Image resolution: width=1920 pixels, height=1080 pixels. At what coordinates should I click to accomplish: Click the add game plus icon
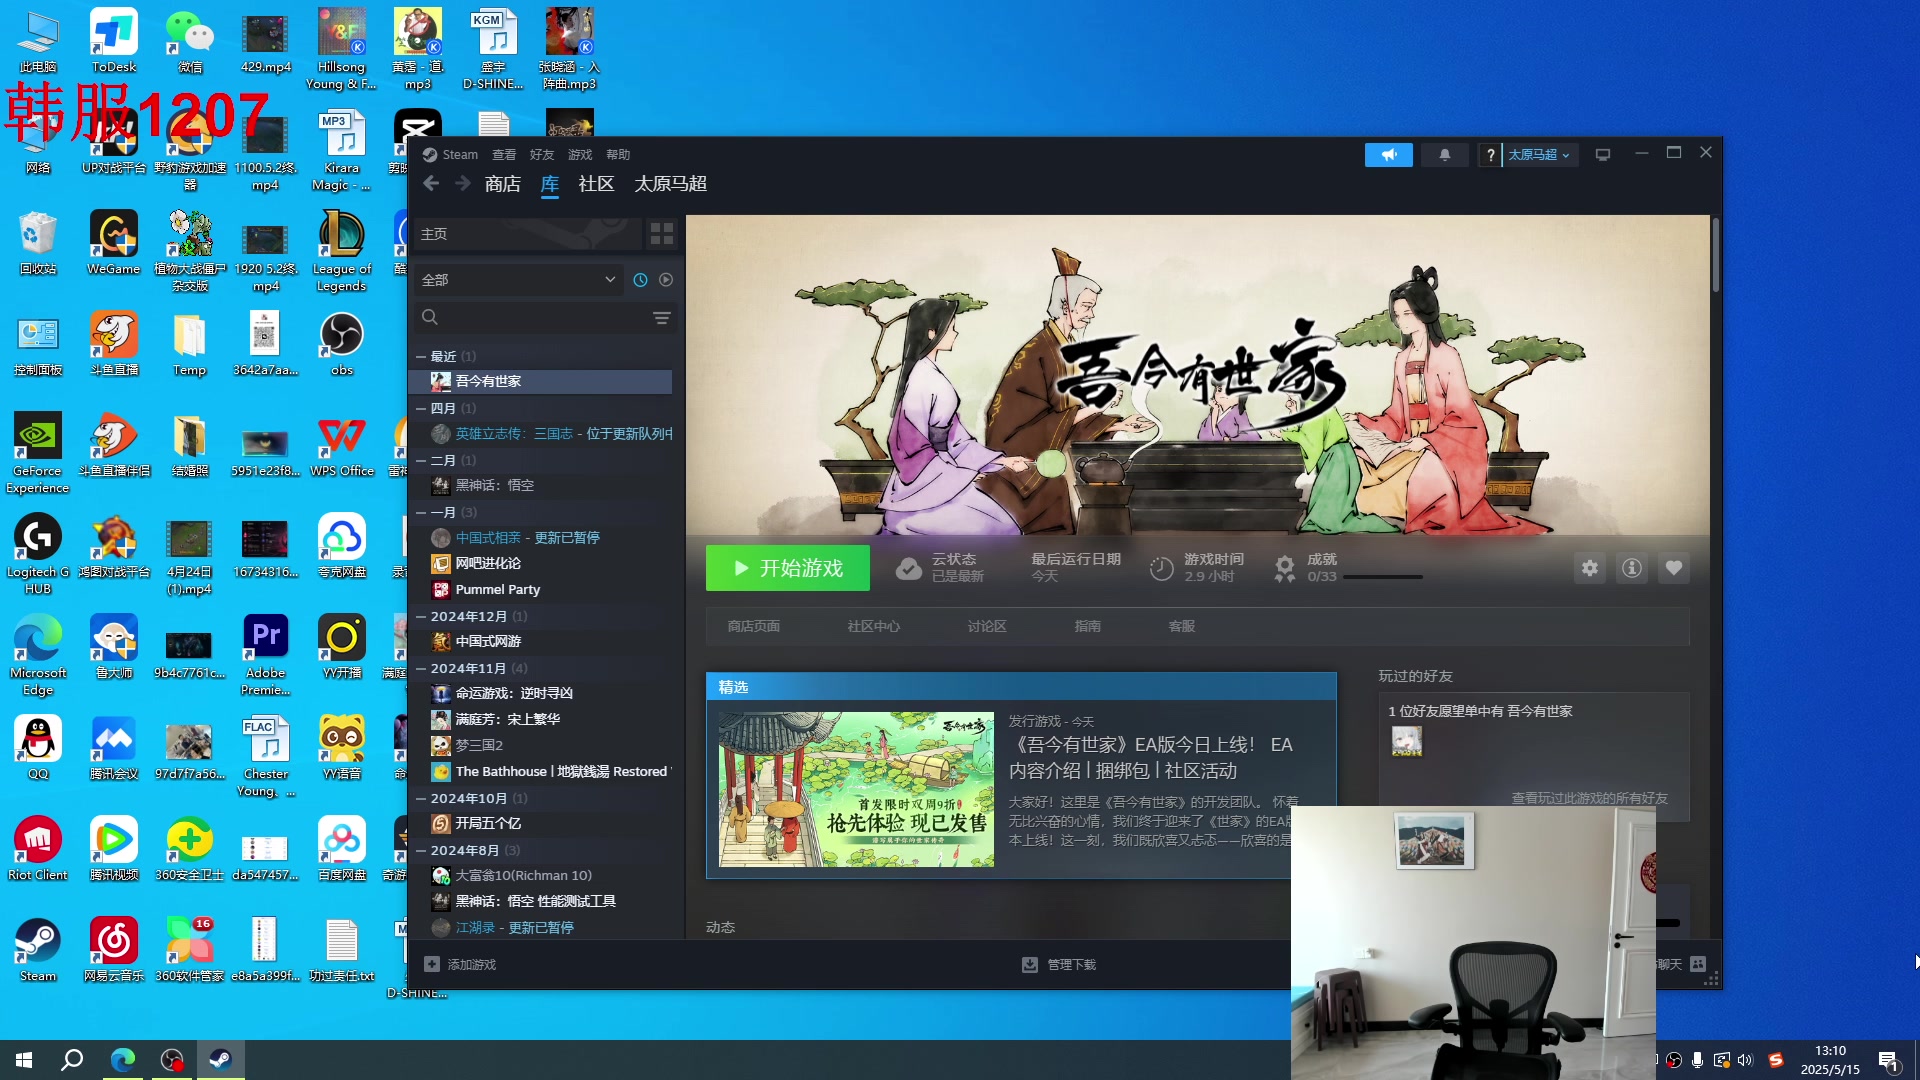[x=432, y=964]
